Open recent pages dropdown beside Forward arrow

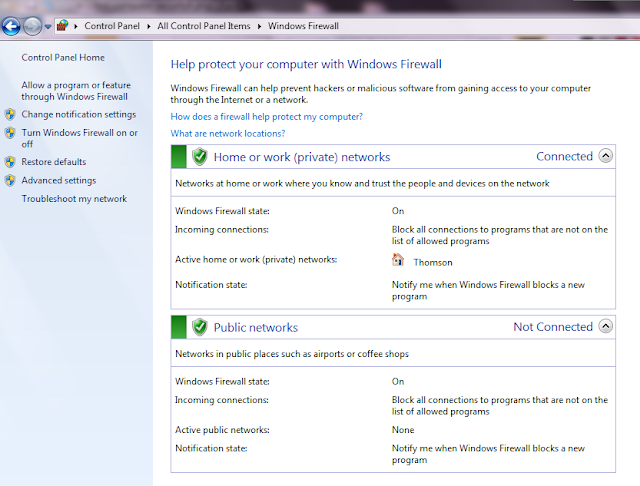coord(48,27)
